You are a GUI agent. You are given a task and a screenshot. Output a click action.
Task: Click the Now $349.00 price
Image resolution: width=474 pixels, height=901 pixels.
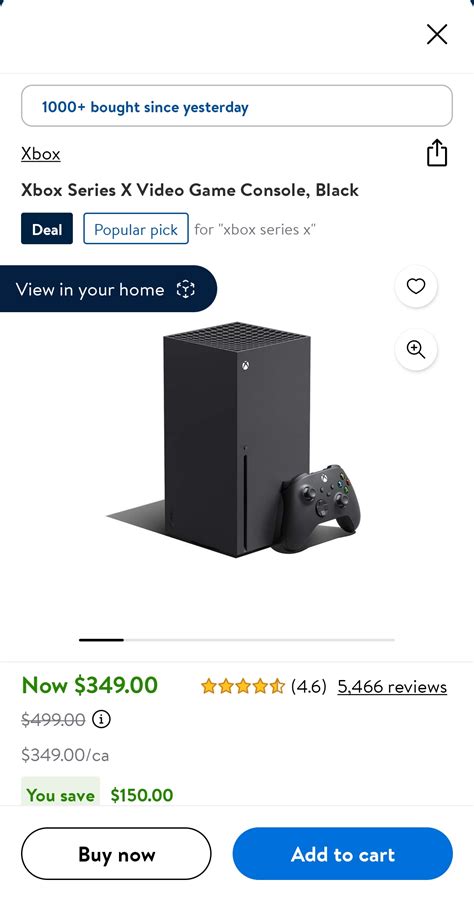[90, 685]
